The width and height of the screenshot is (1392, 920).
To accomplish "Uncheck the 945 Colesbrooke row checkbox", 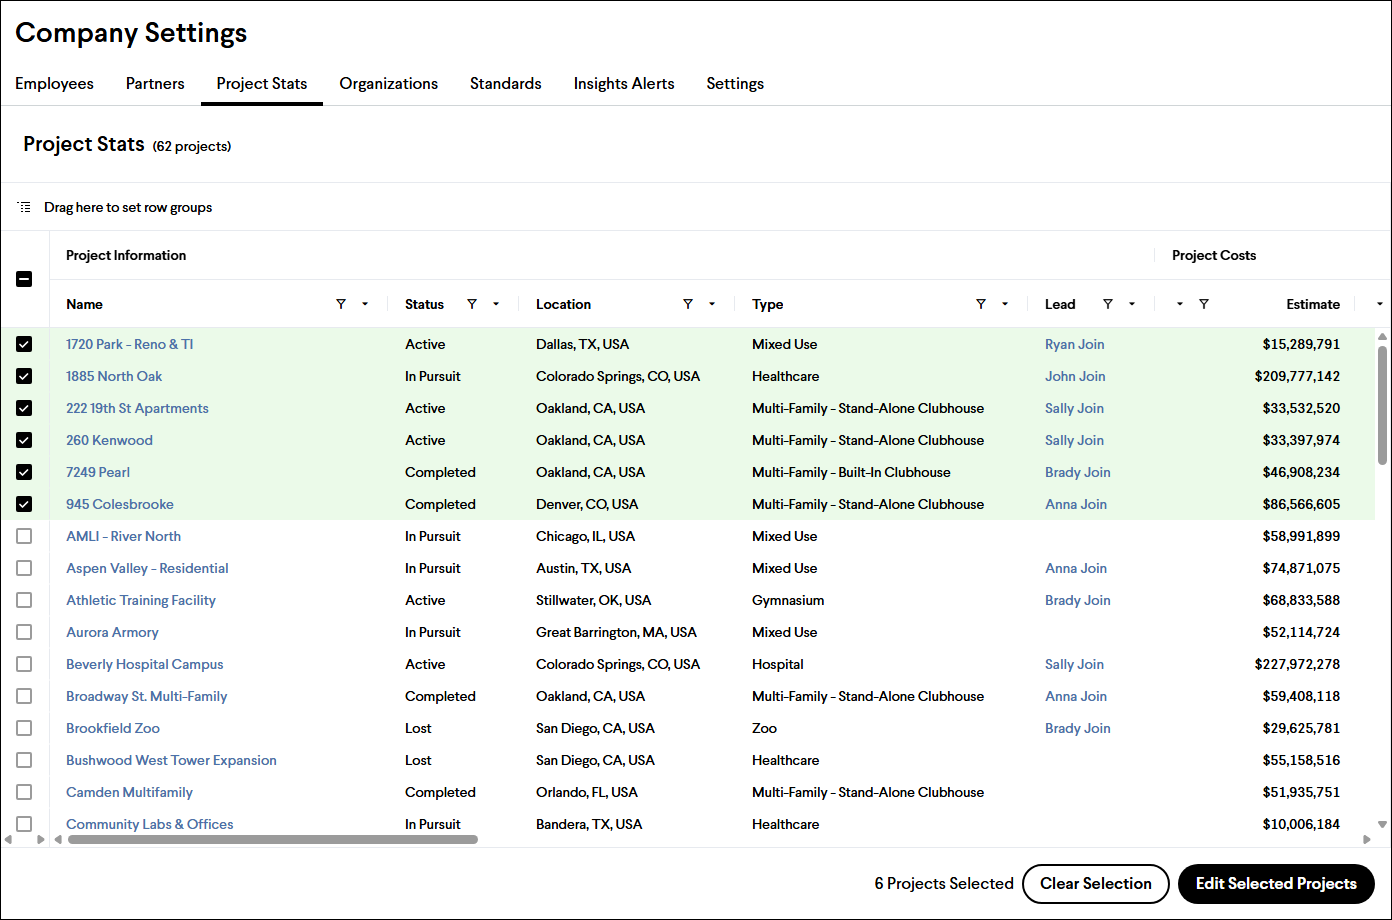I will [x=24, y=504].
